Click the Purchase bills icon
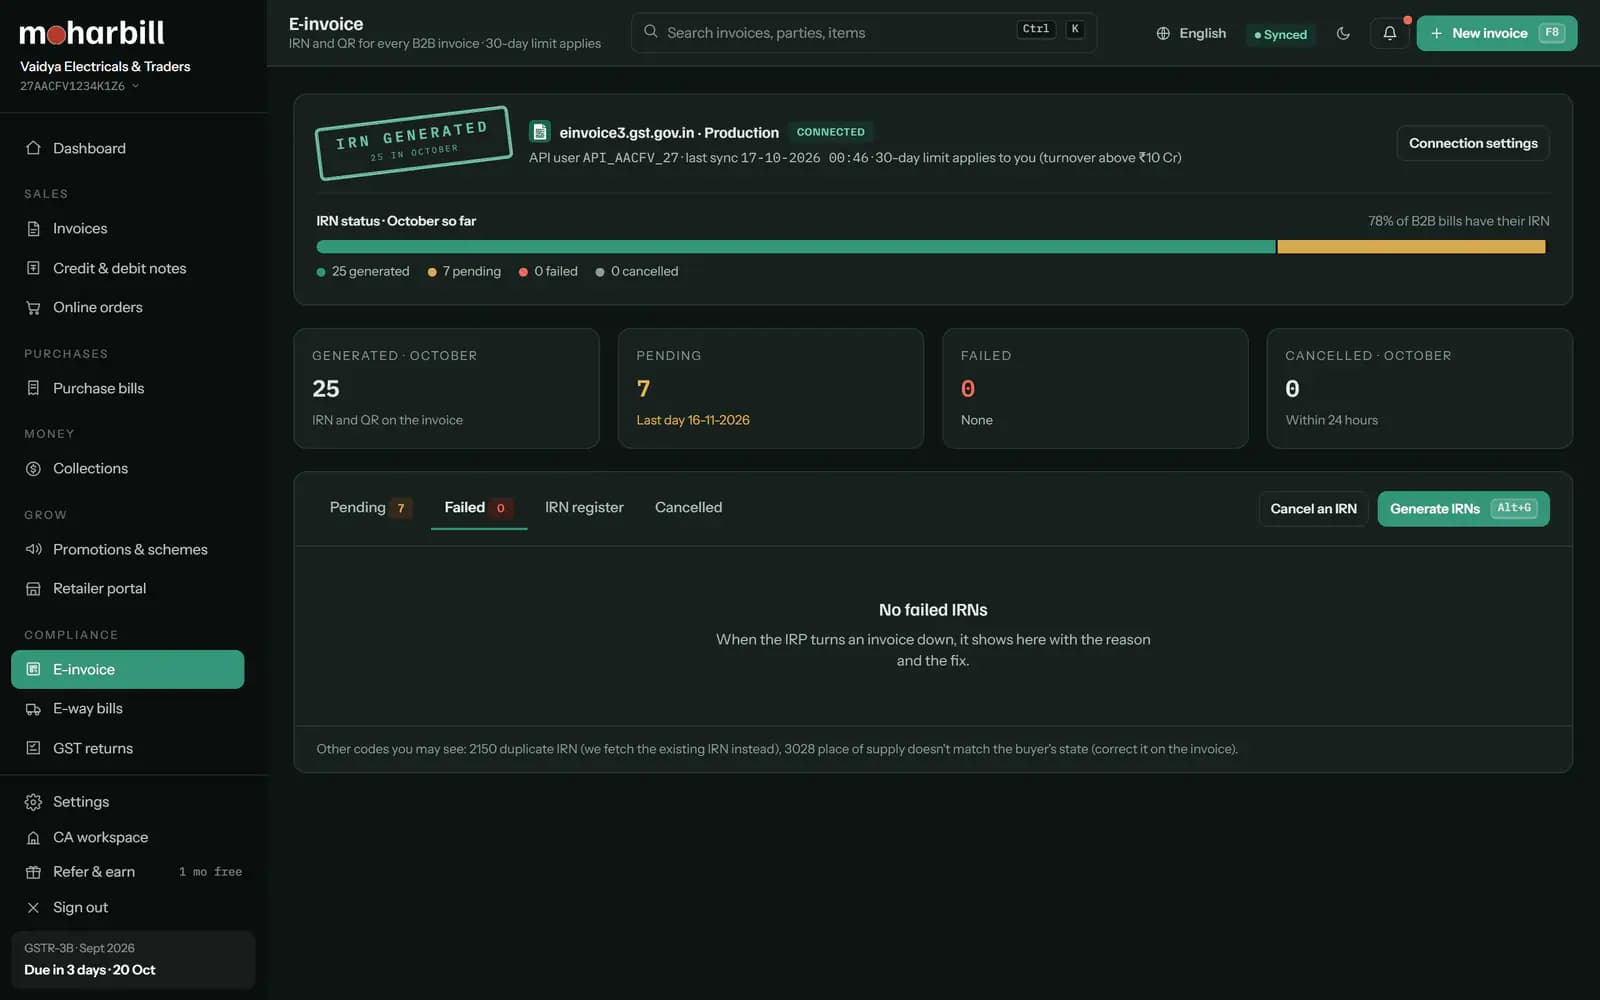 (x=33, y=388)
